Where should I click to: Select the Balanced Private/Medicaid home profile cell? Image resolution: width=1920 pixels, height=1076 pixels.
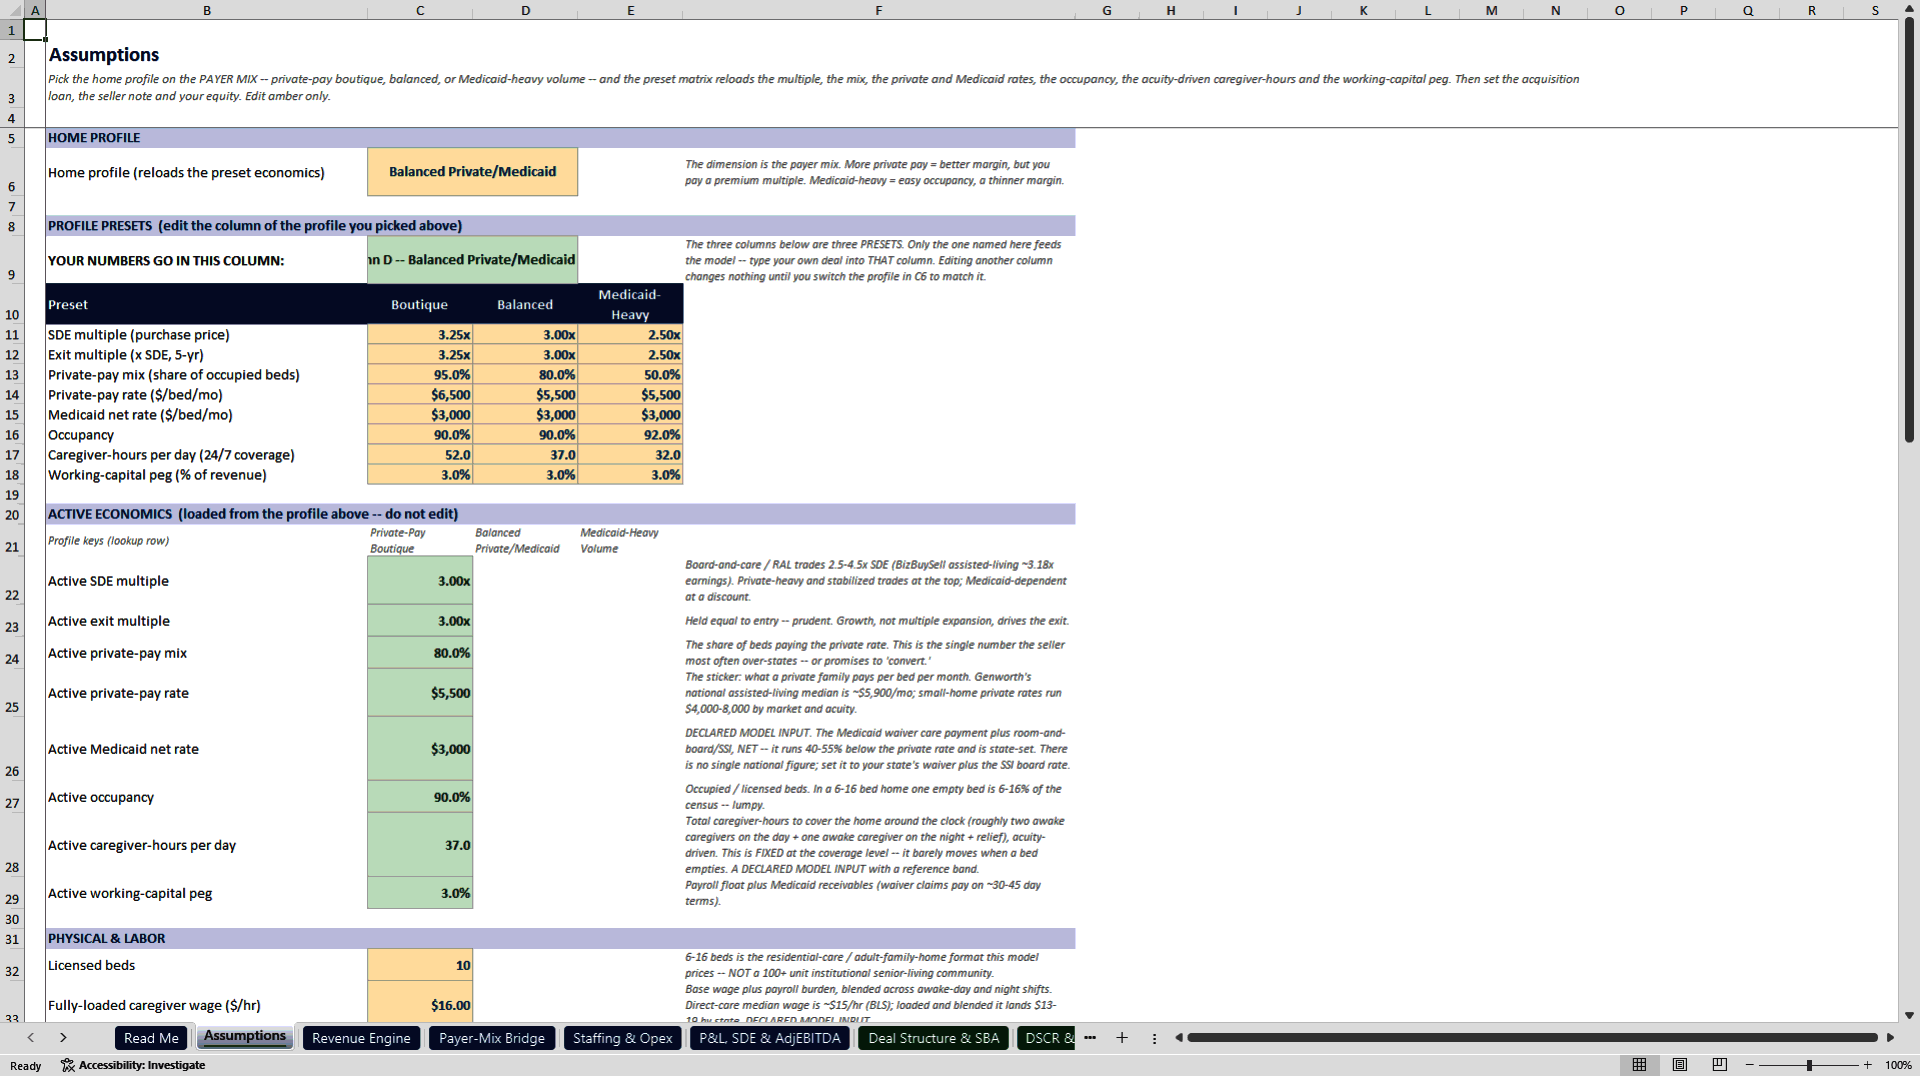472,172
